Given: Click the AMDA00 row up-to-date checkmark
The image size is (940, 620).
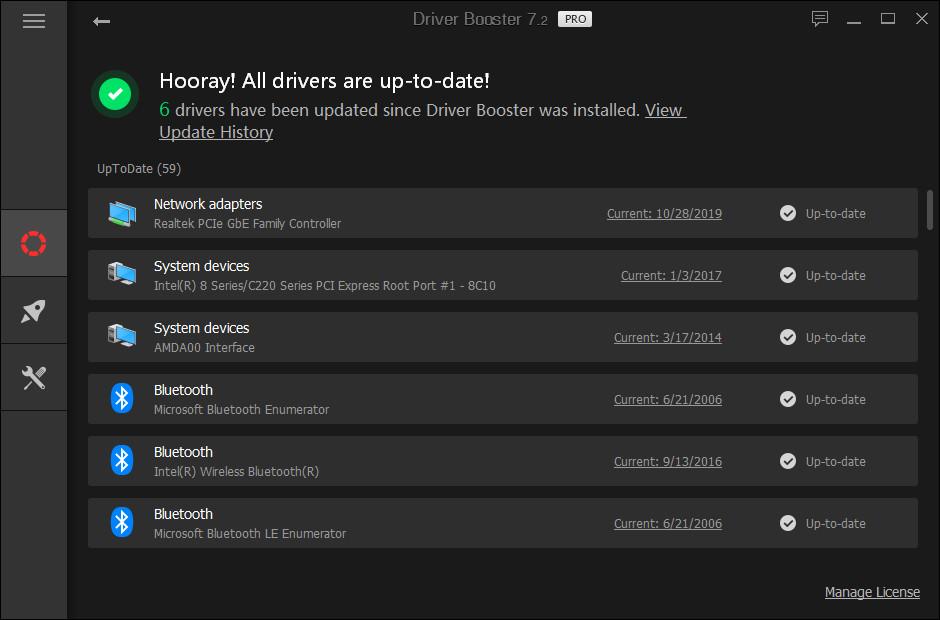Looking at the screenshot, I should pyautogui.click(x=788, y=337).
